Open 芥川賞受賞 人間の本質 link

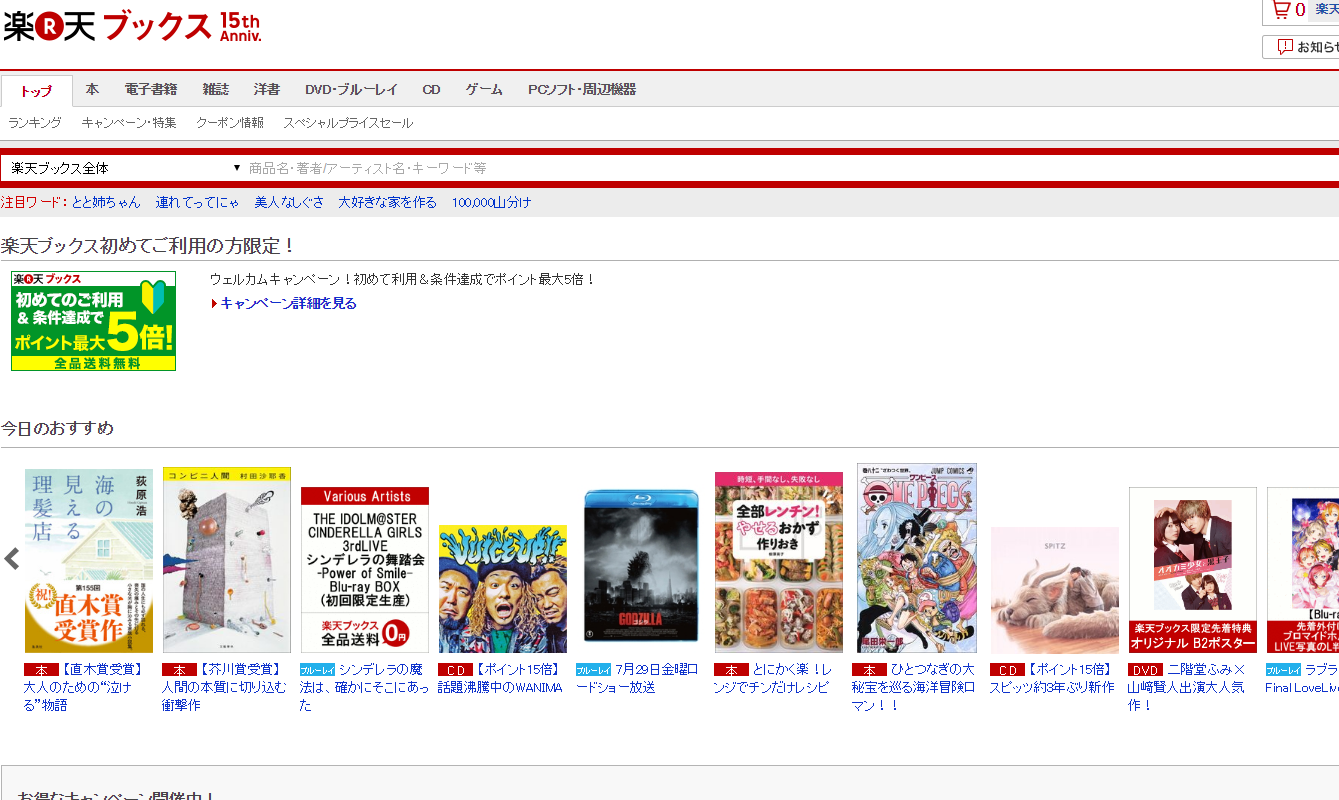click(226, 687)
